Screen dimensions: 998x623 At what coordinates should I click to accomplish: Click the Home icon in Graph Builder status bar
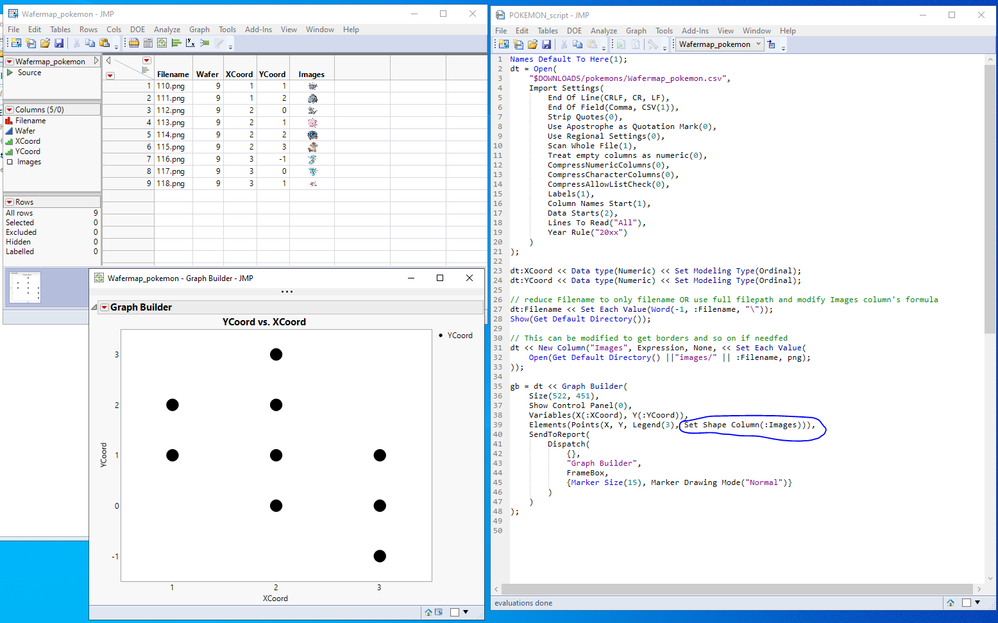point(428,612)
